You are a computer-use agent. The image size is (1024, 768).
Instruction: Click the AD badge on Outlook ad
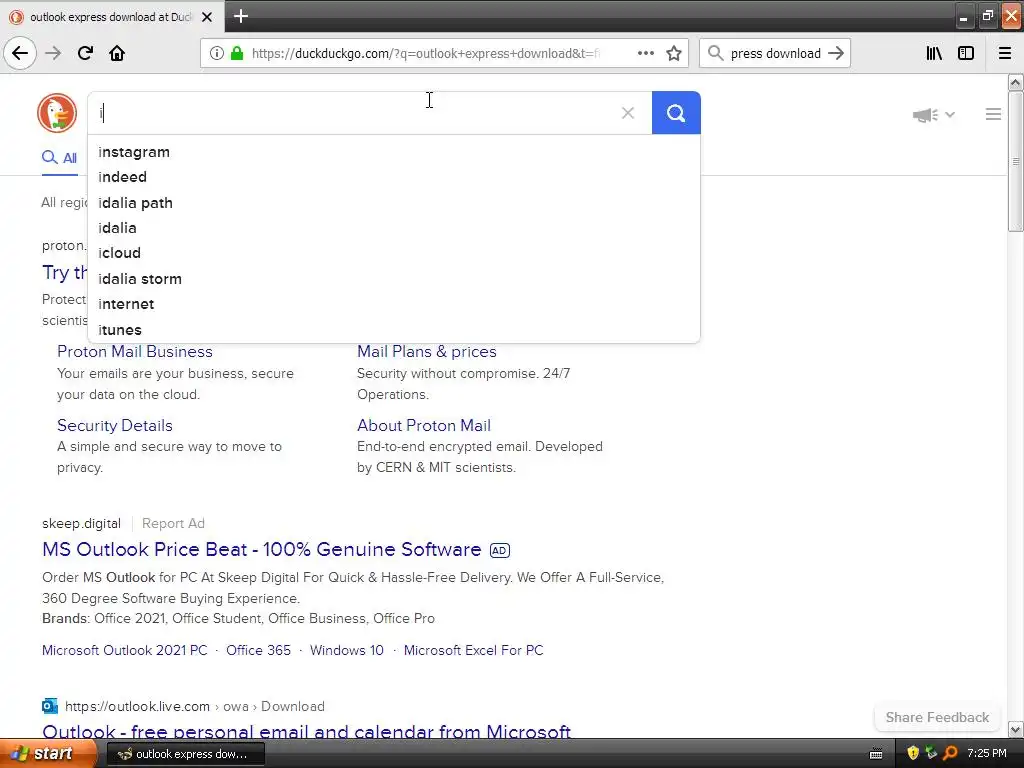[x=500, y=551]
